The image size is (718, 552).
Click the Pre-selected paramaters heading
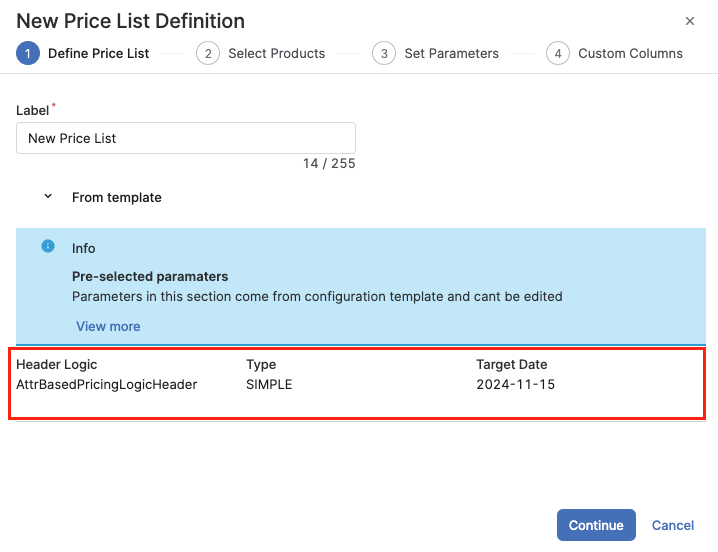coord(150,276)
